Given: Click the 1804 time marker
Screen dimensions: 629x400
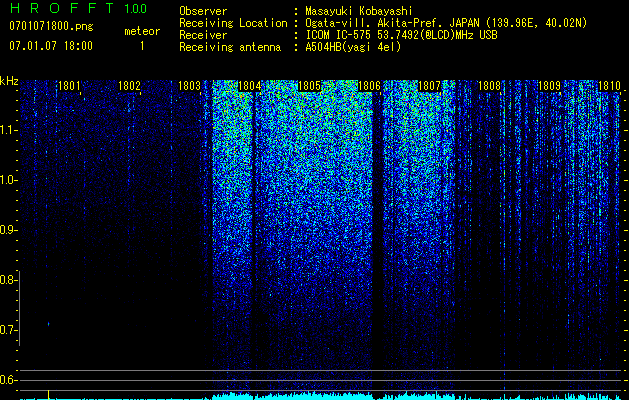Looking at the screenshot, I should [250, 85].
